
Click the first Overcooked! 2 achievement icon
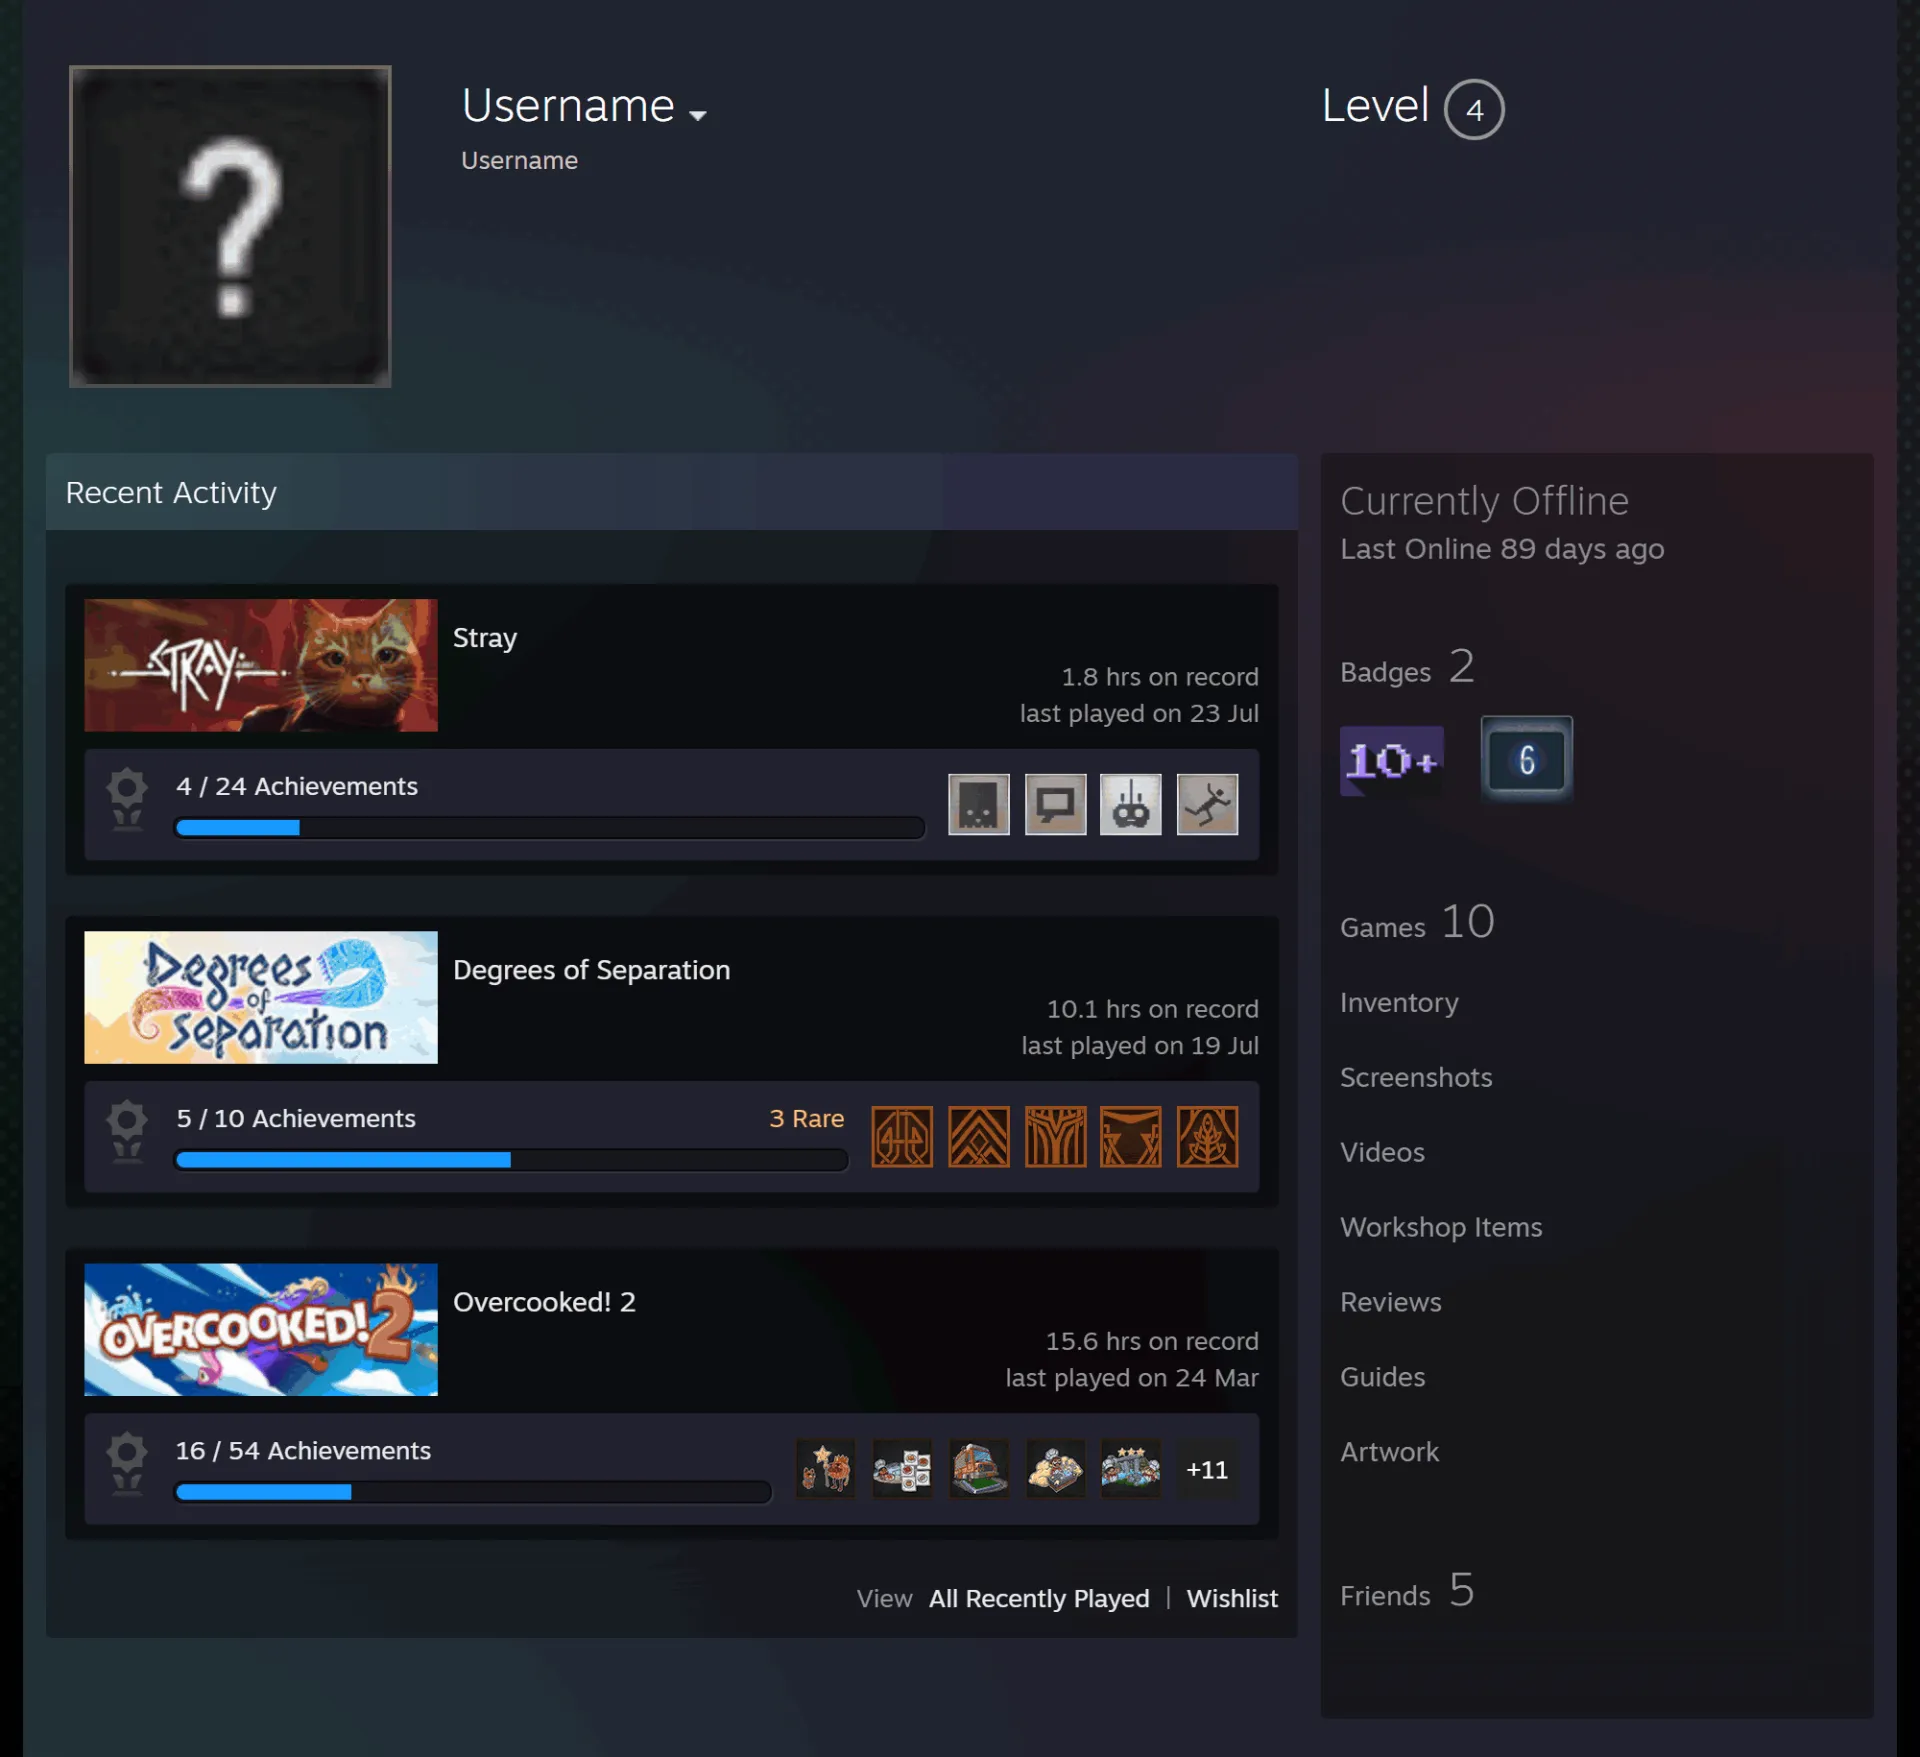coord(826,1468)
